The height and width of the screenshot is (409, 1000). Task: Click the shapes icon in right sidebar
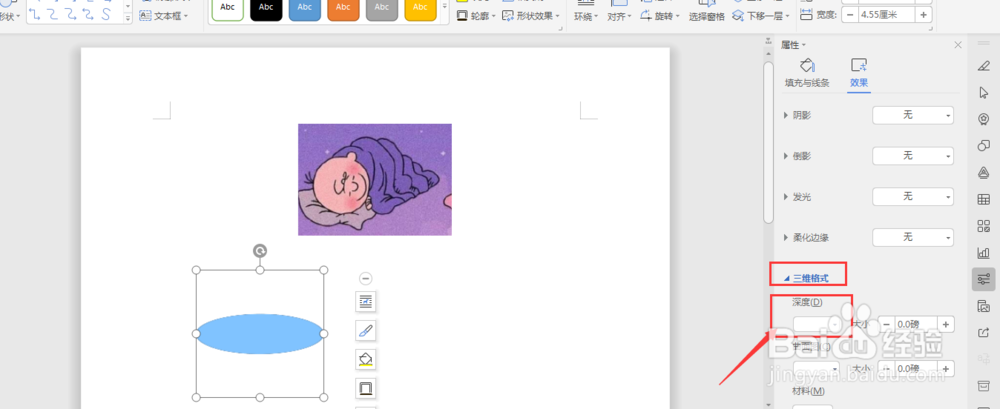[x=983, y=145]
